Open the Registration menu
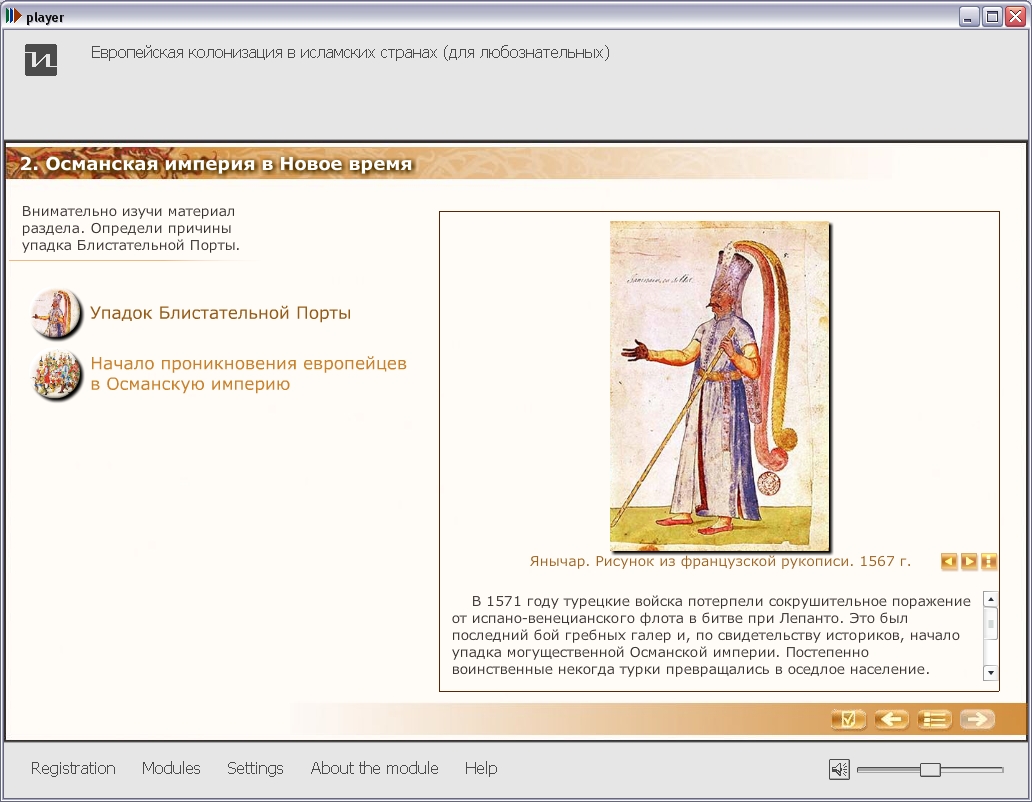The image size is (1032, 802). tap(73, 768)
